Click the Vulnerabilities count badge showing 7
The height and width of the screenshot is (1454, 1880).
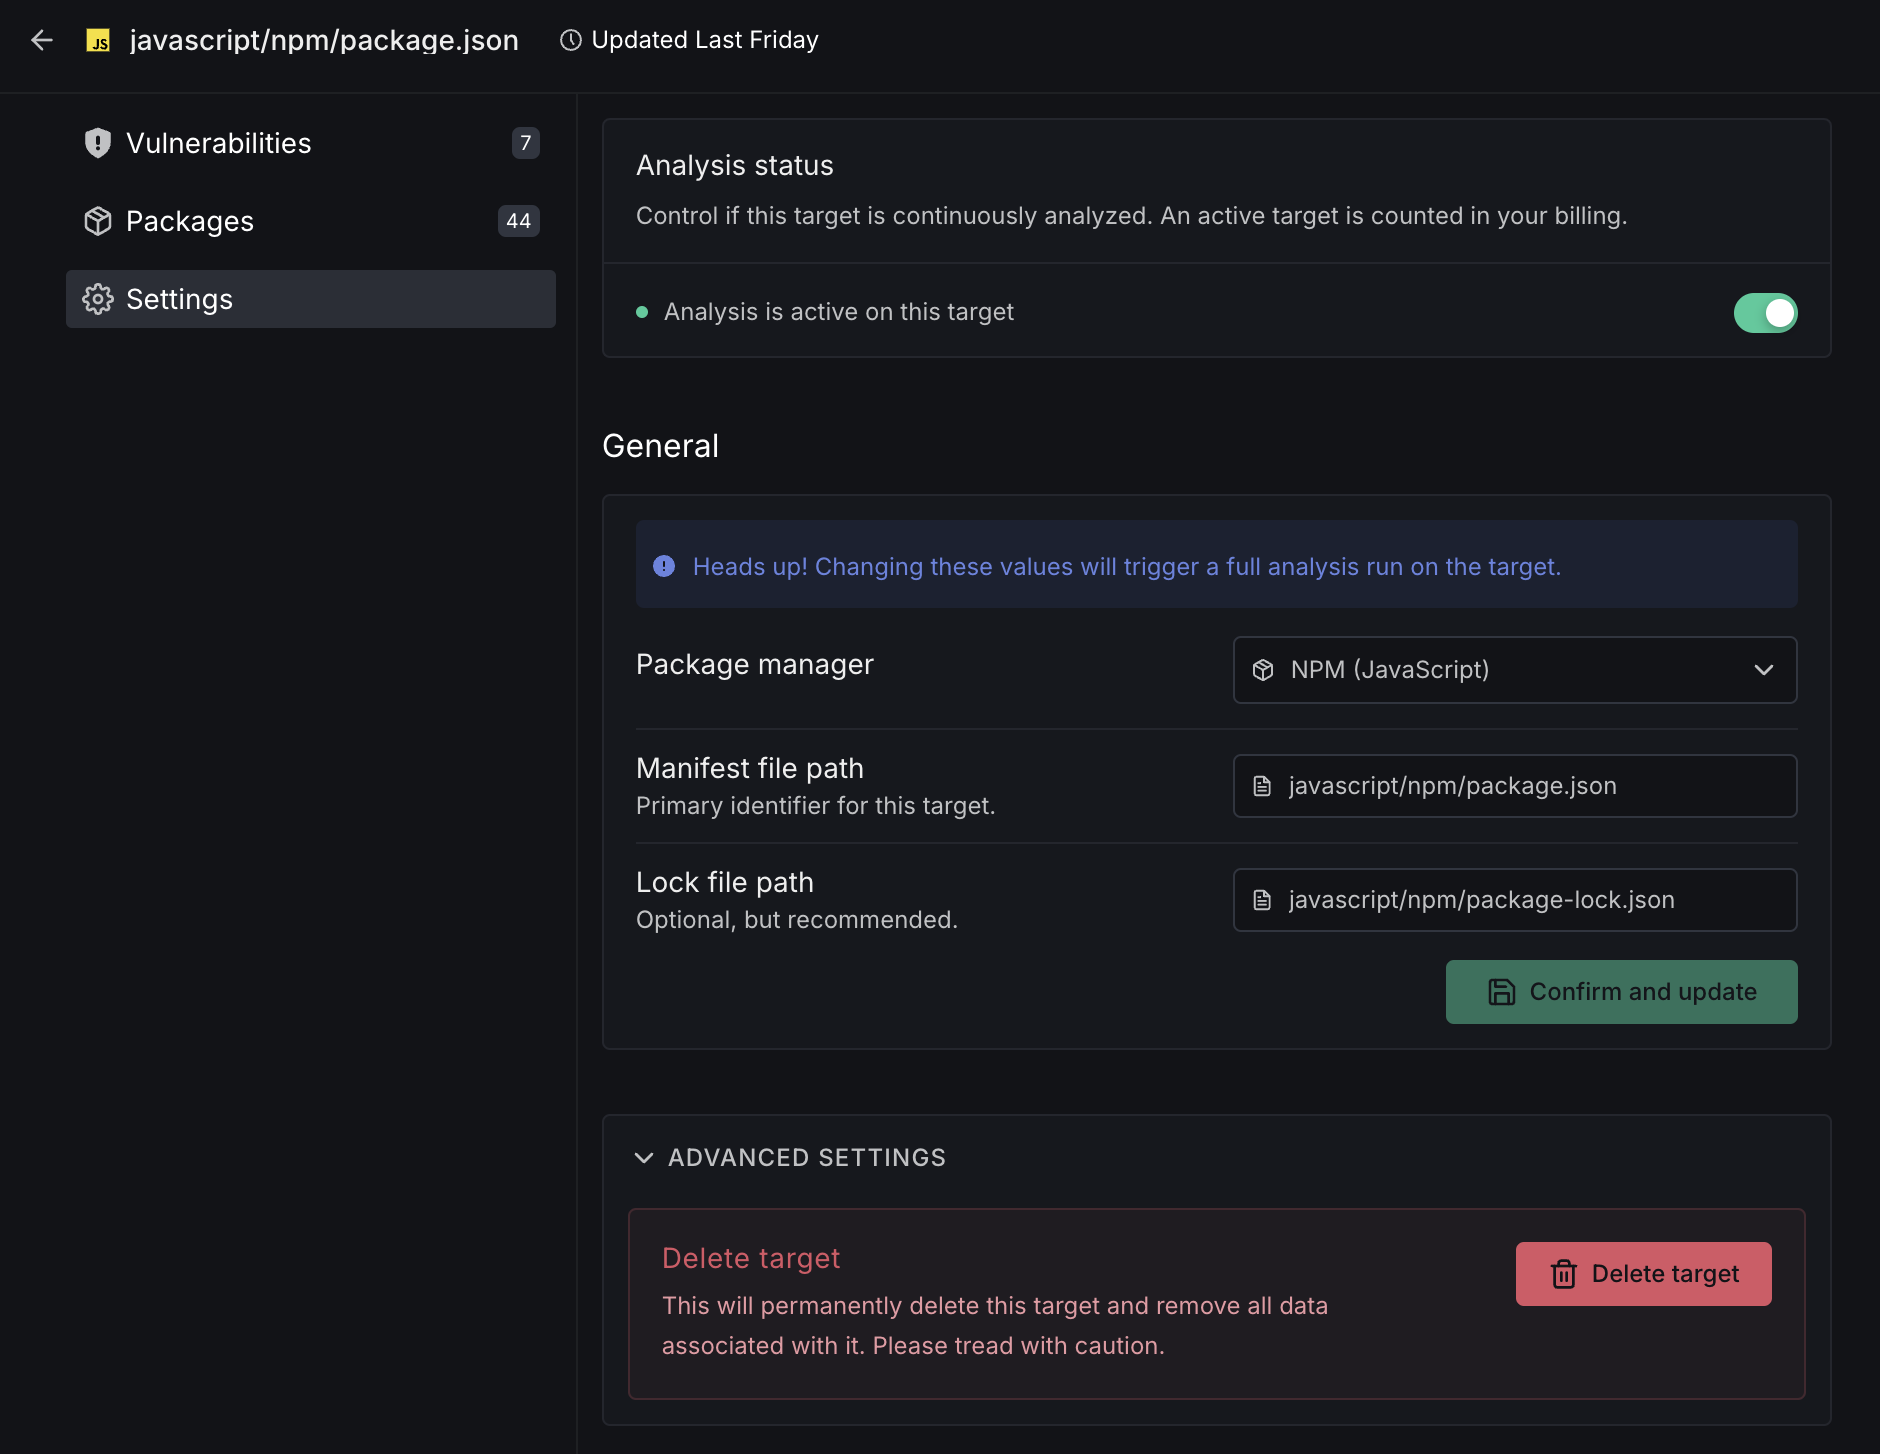pos(525,143)
